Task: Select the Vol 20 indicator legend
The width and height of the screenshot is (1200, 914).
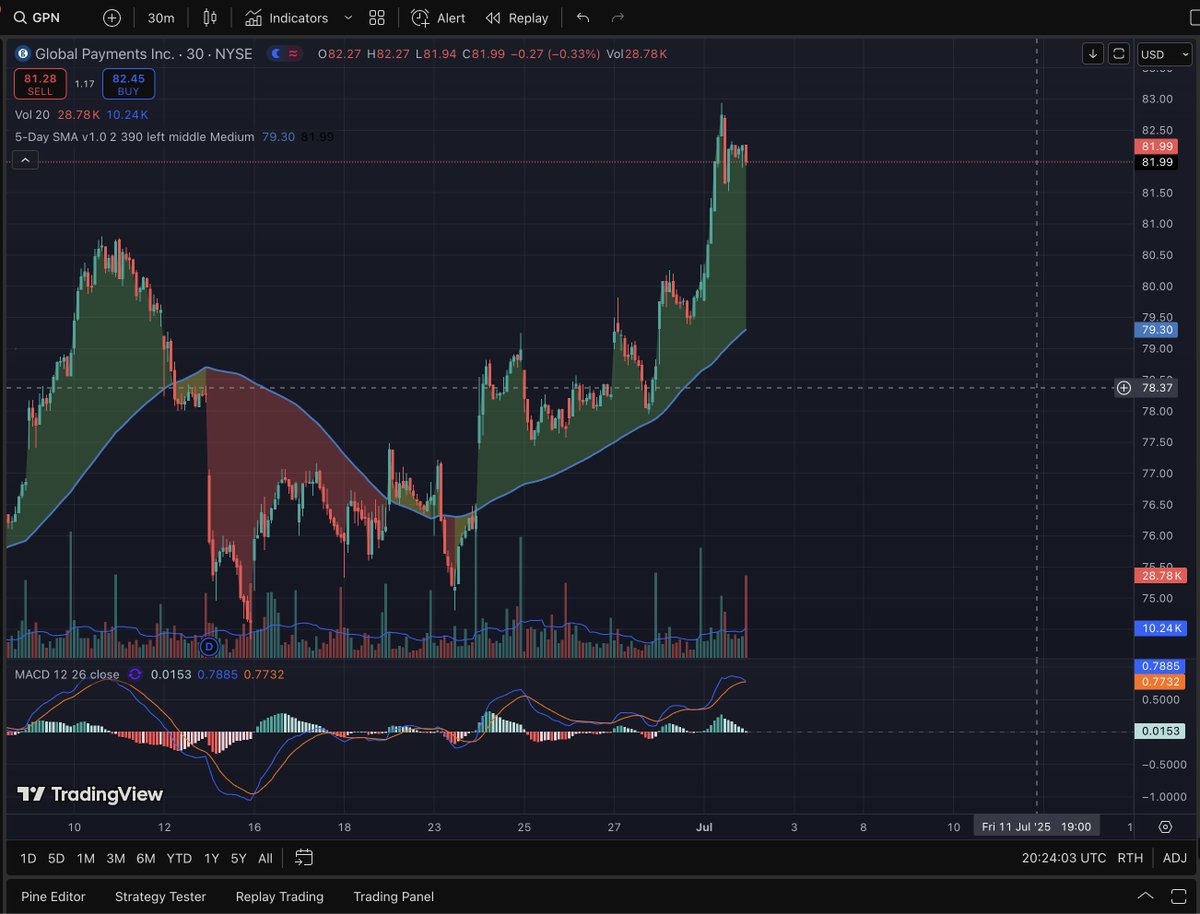Action: click(32, 115)
